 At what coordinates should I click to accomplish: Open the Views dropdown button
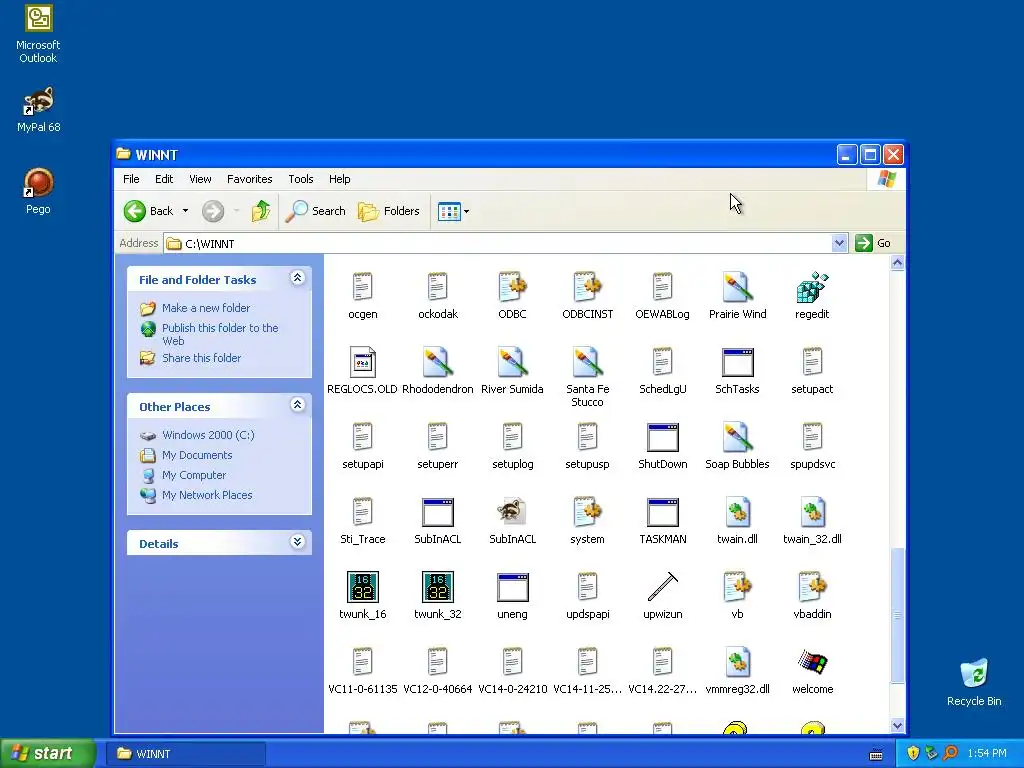tap(453, 211)
